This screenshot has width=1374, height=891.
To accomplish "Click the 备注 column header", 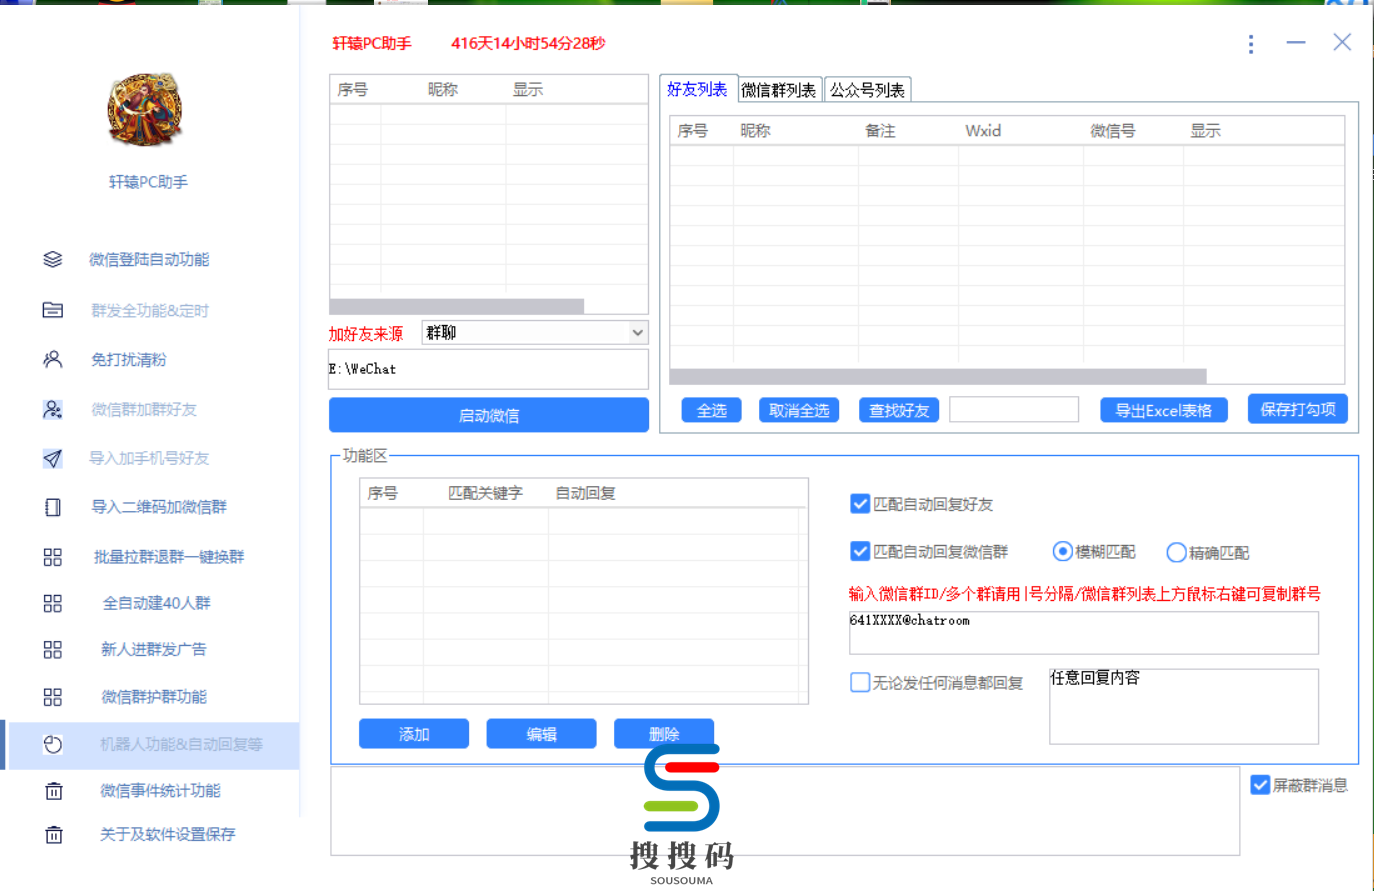I will coord(880,131).
